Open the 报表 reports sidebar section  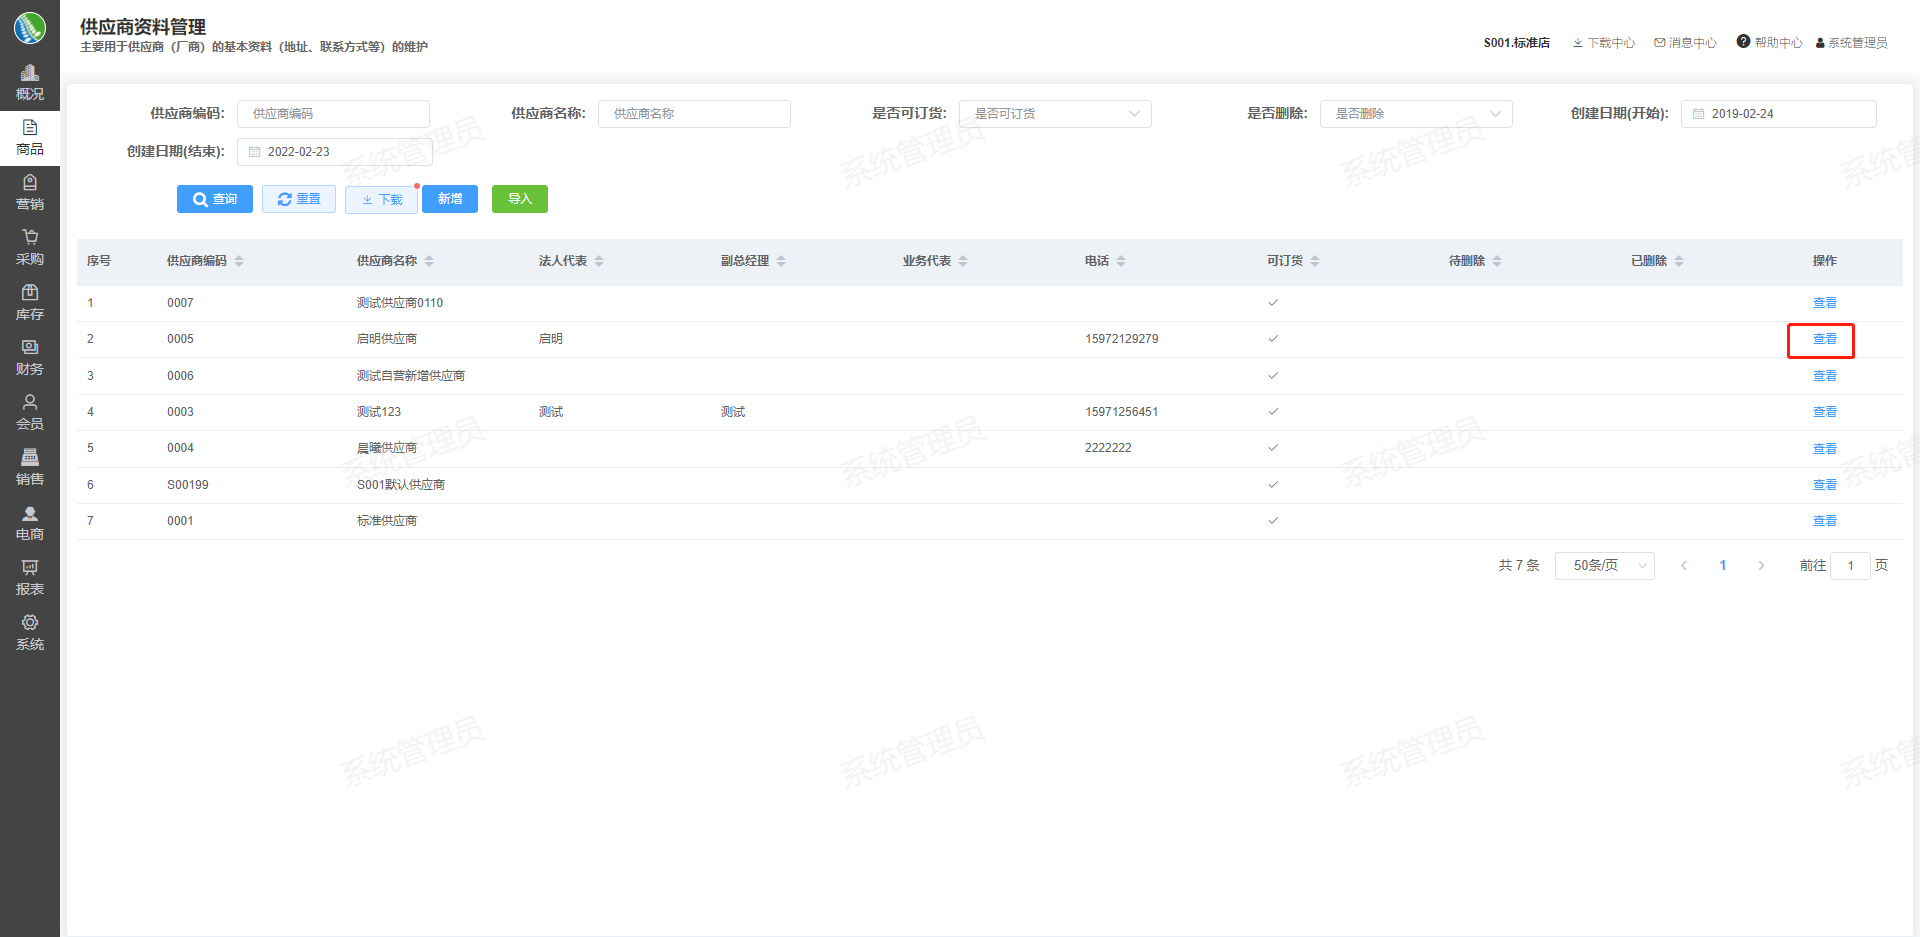pyautogui.click(x=30, y=578)
